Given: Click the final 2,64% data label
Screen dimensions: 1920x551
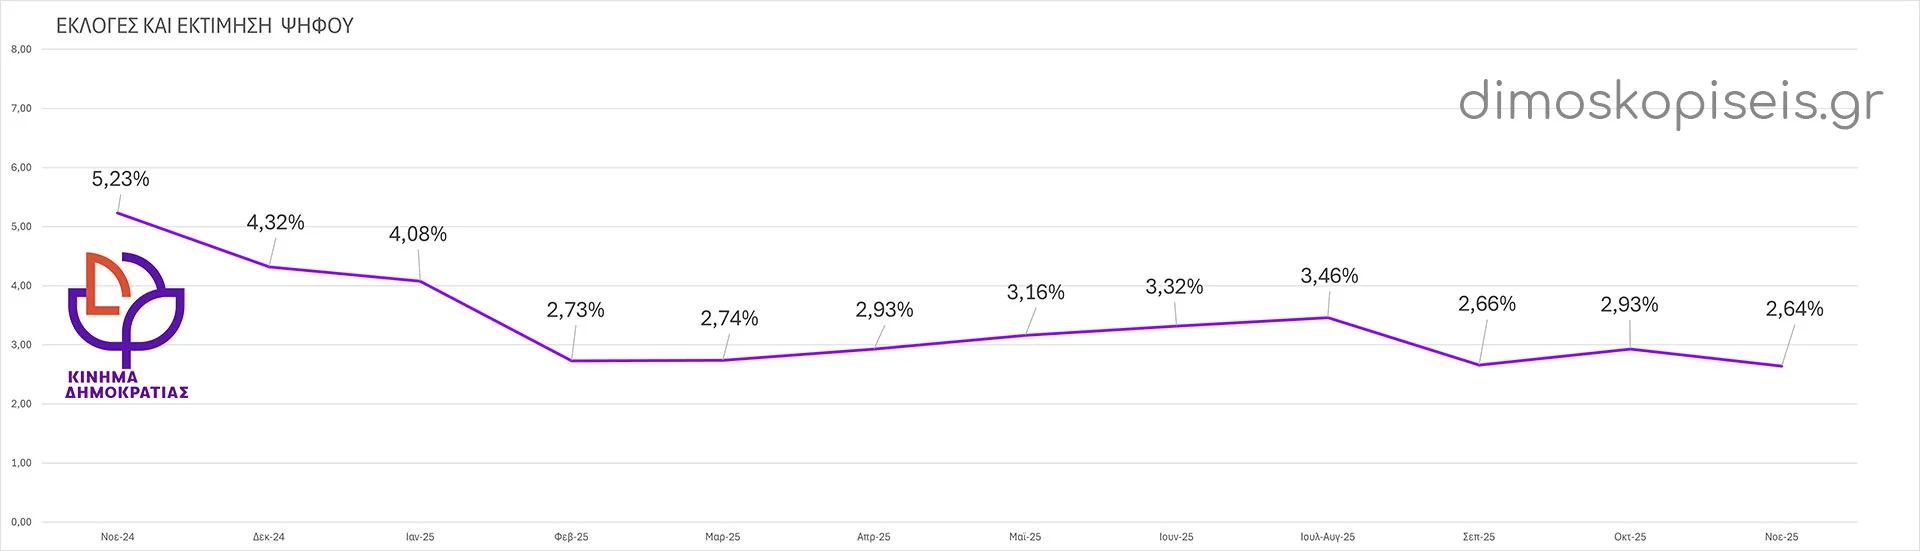Looking at the screenshot, I should [x=1794, y=309].
